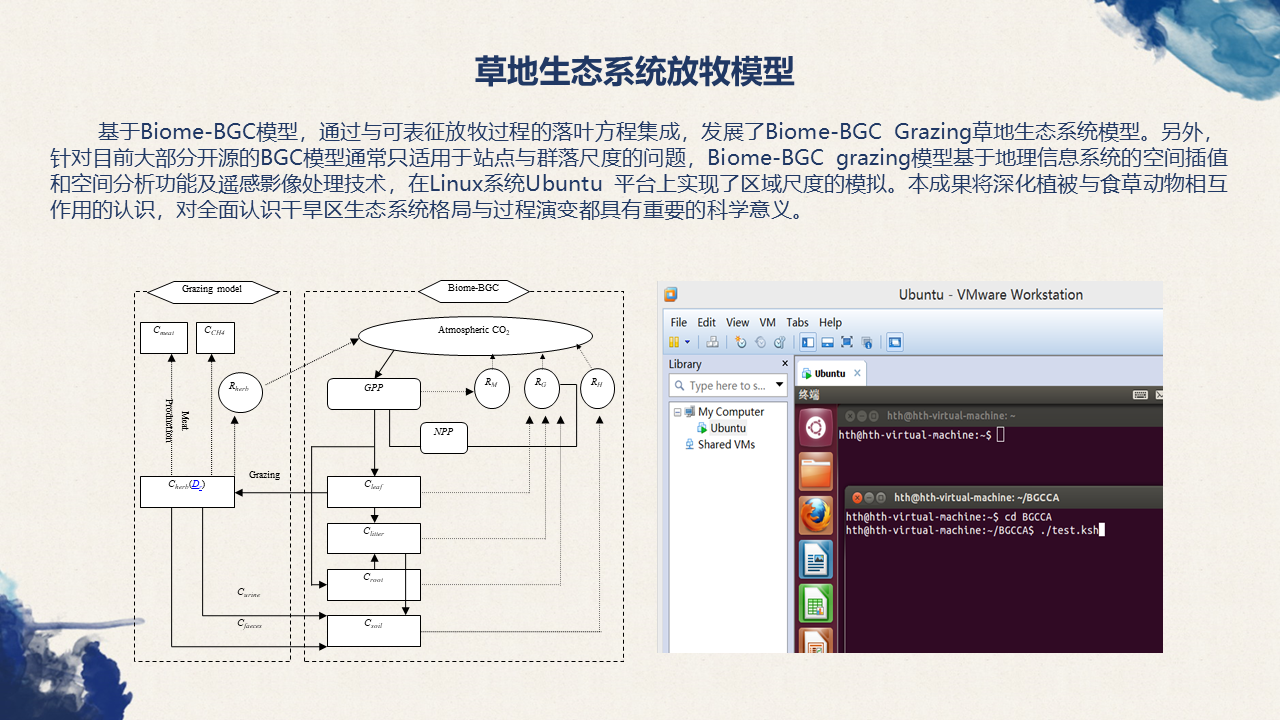Open the File menu

point(678,322)
